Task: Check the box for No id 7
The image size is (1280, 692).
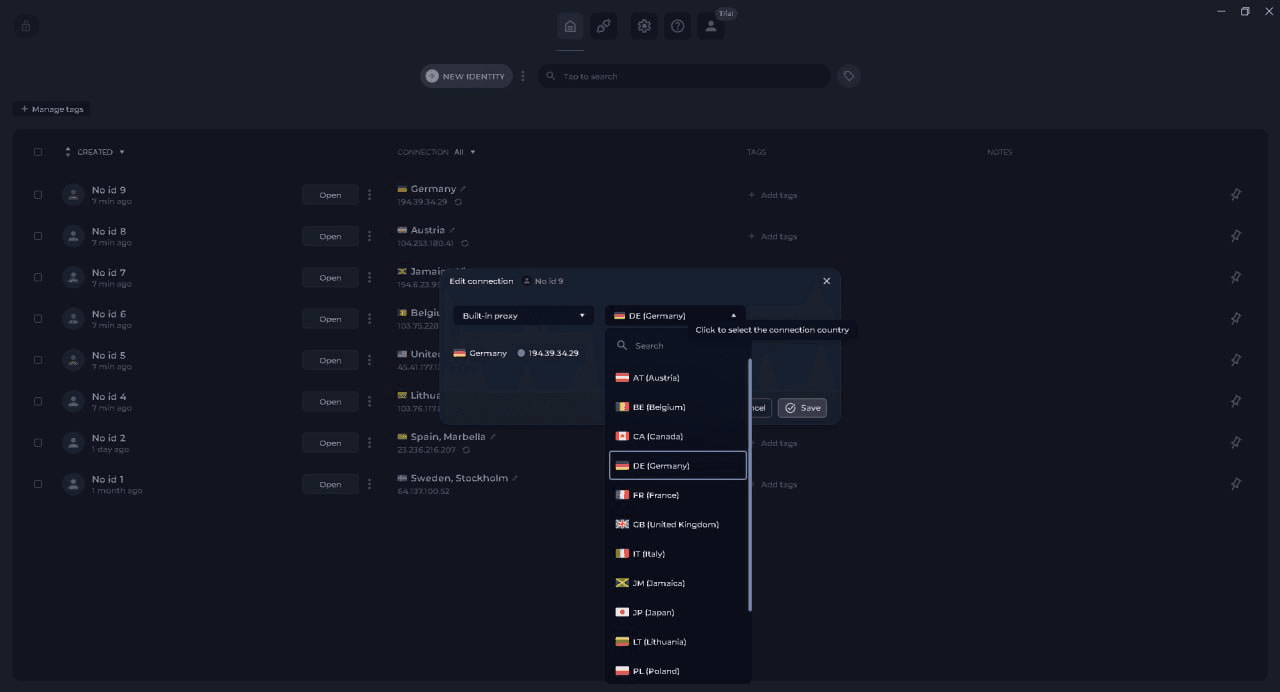Action: tap(38, 277)
